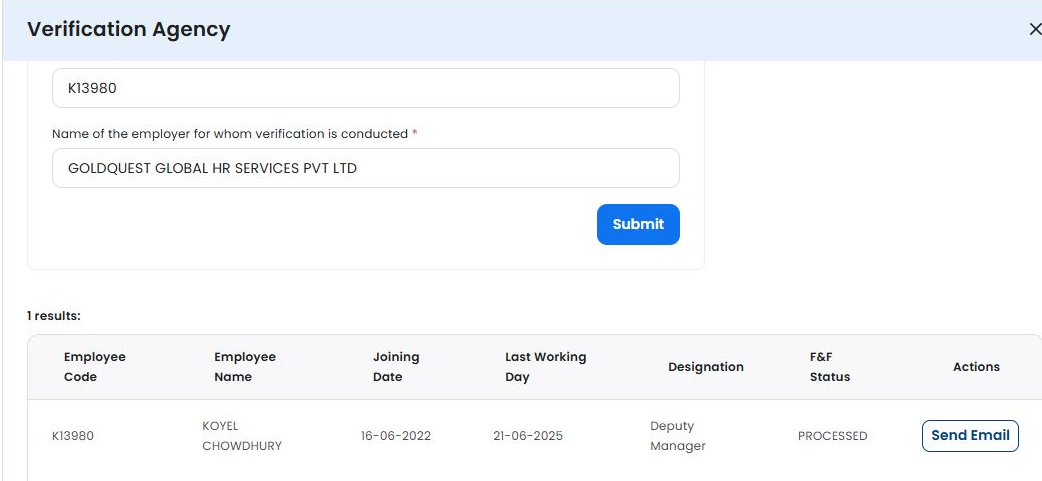Close the Verification Agency dialog
This screenshot has height=481, width=1042.
pos(1034,30)
